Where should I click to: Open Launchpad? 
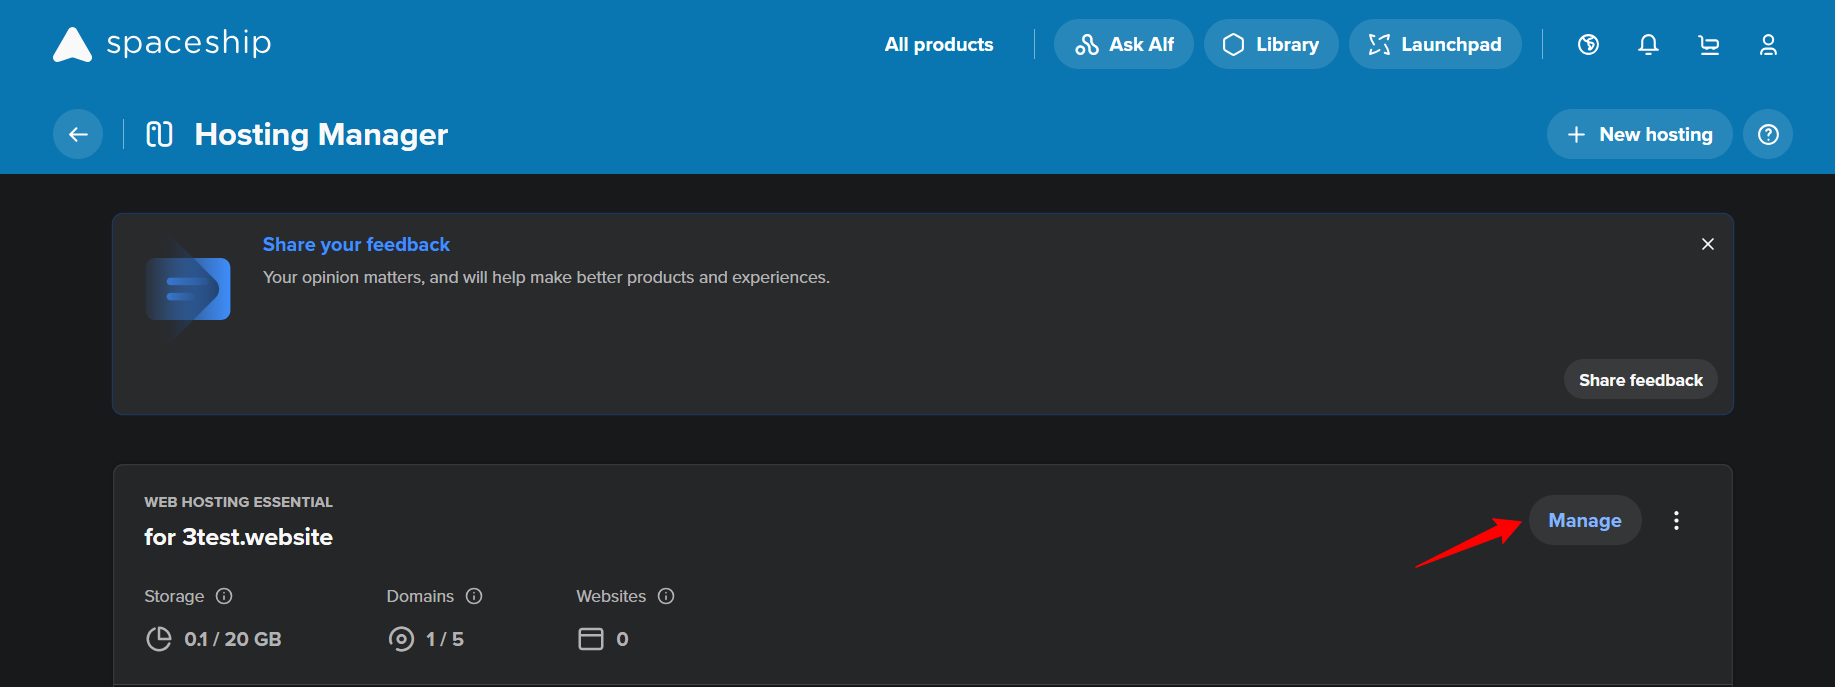coord(1435,44)
